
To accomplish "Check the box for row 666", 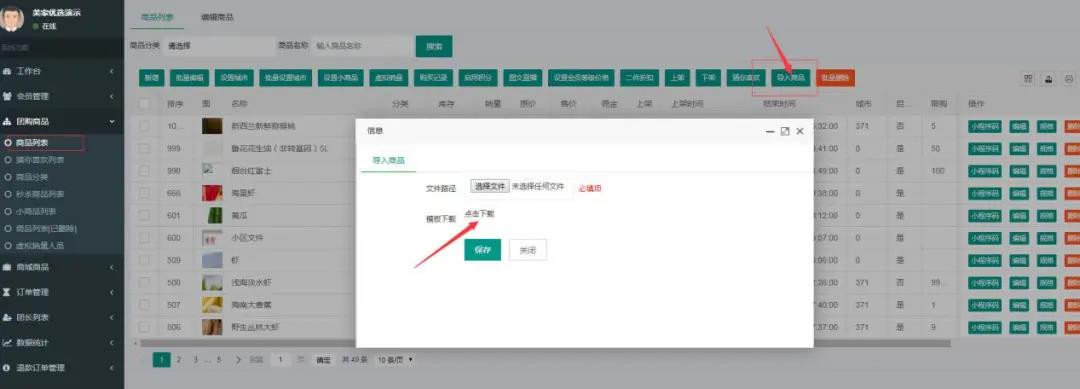I will coord(144,193).
